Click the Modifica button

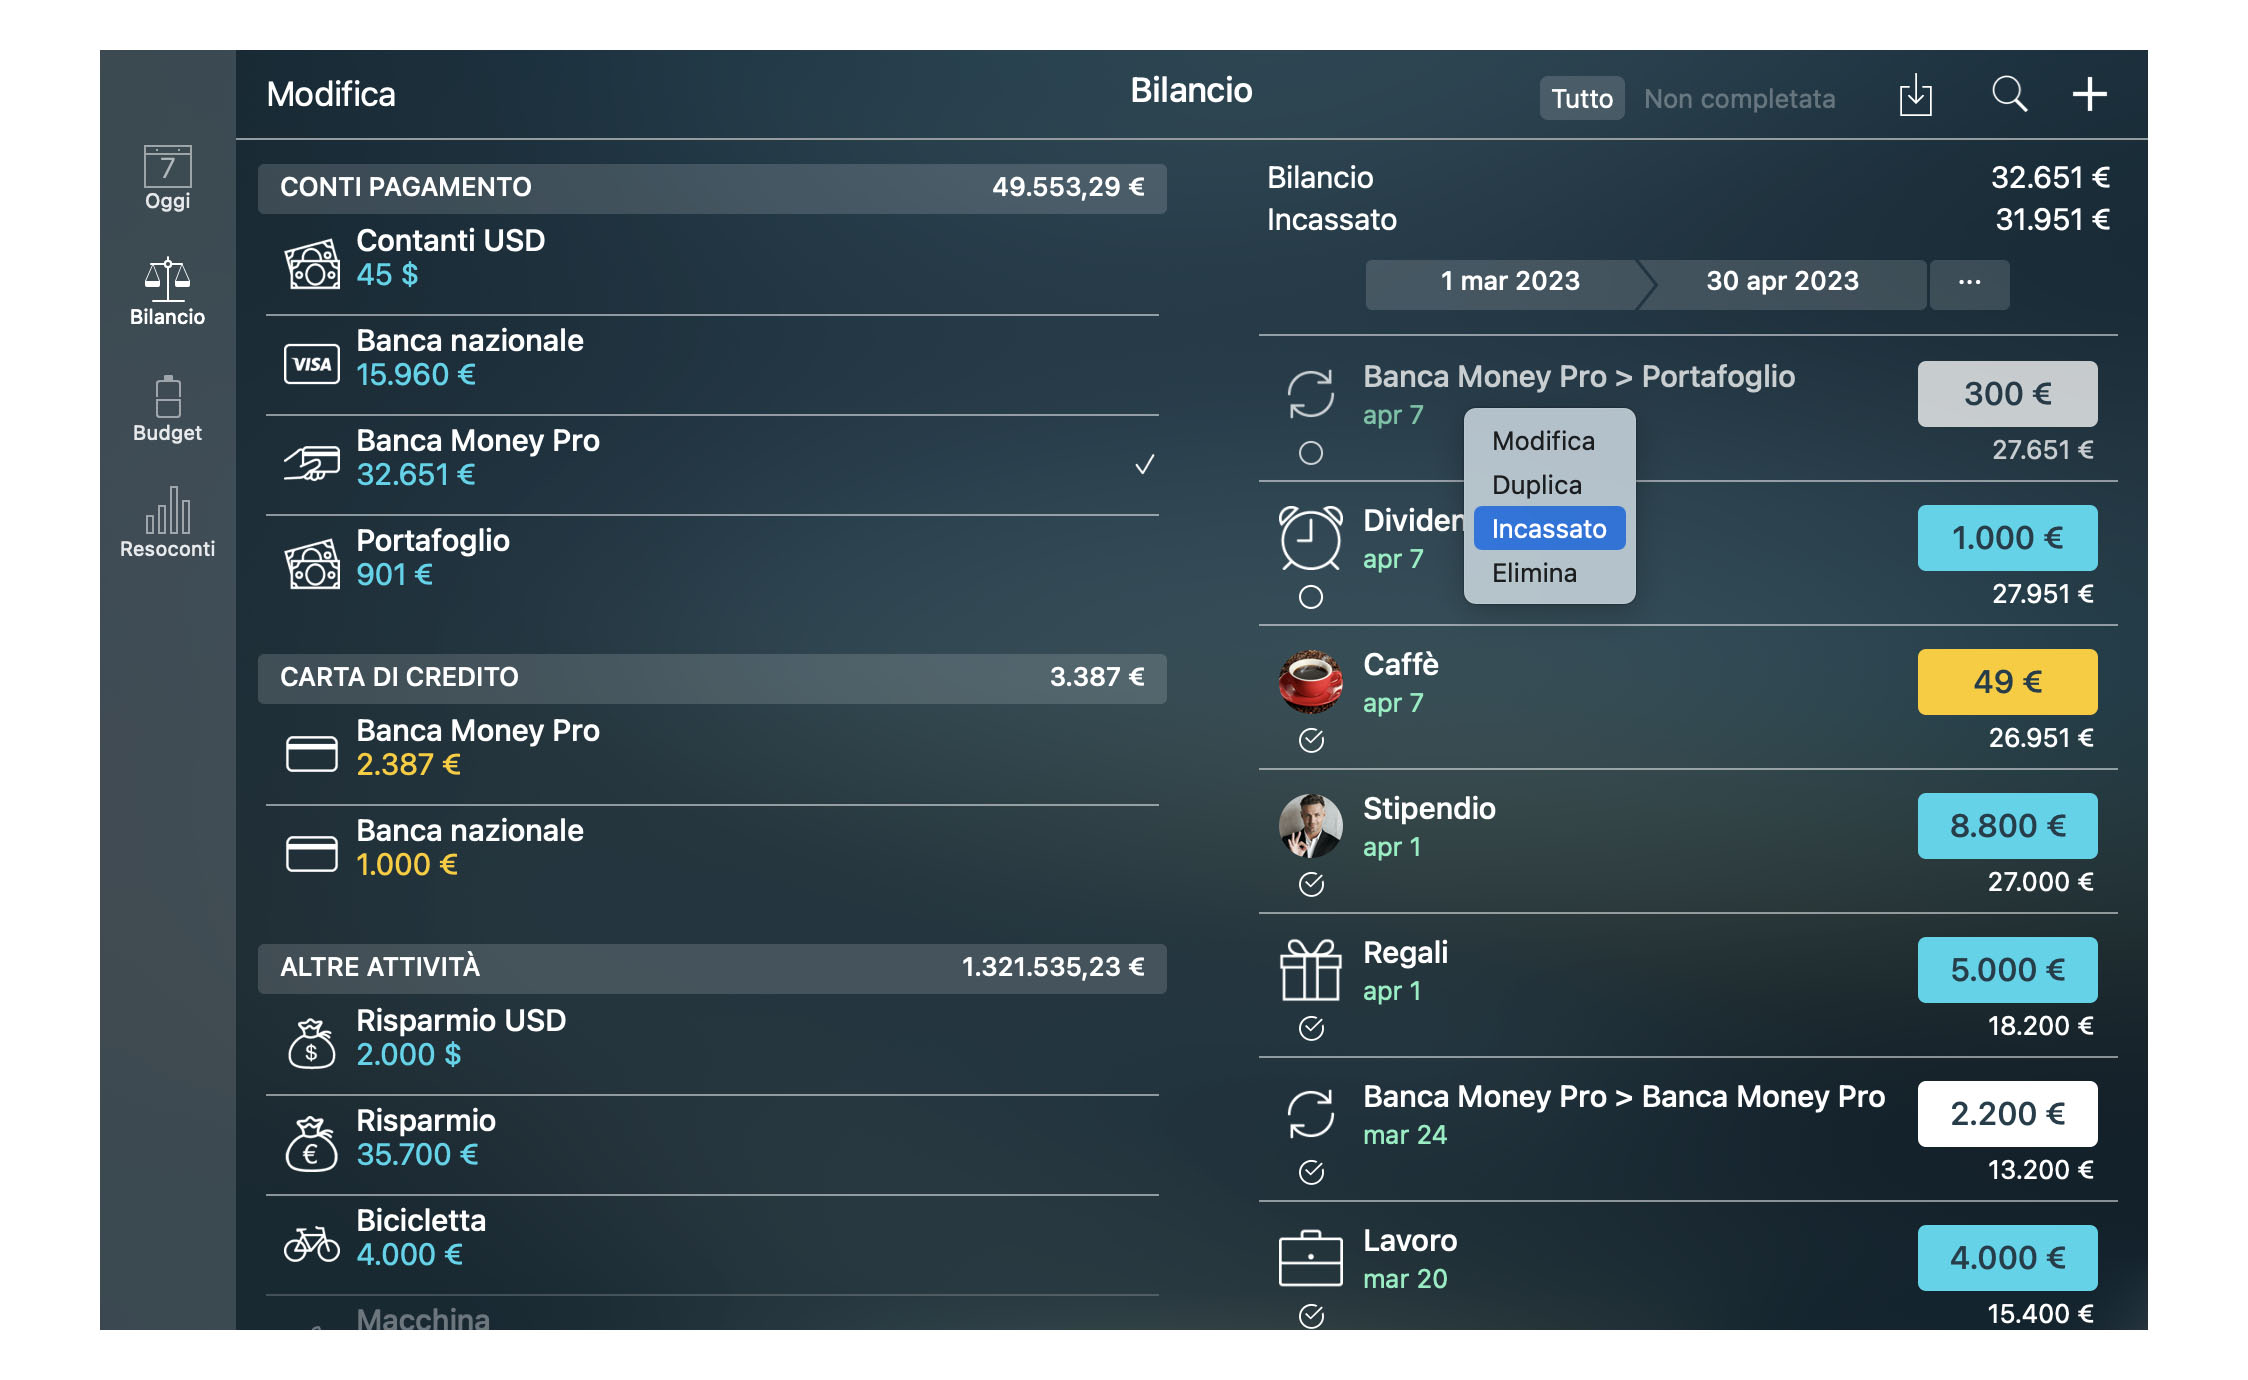[x=332, y=93]
